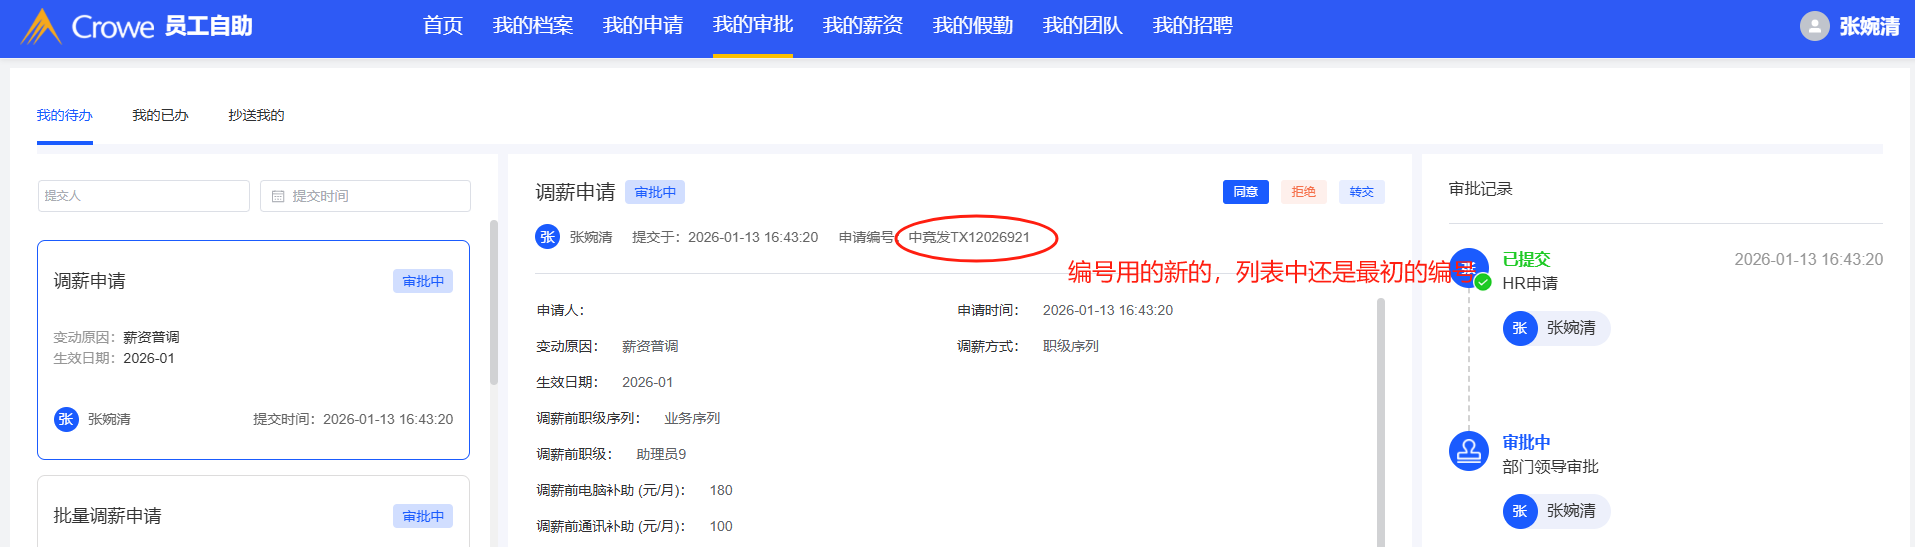The height and width of the screenshot is (547, 1915).
Task: Click the 审批中 step status in 审批记录
Action: [x=1526, y=442]
